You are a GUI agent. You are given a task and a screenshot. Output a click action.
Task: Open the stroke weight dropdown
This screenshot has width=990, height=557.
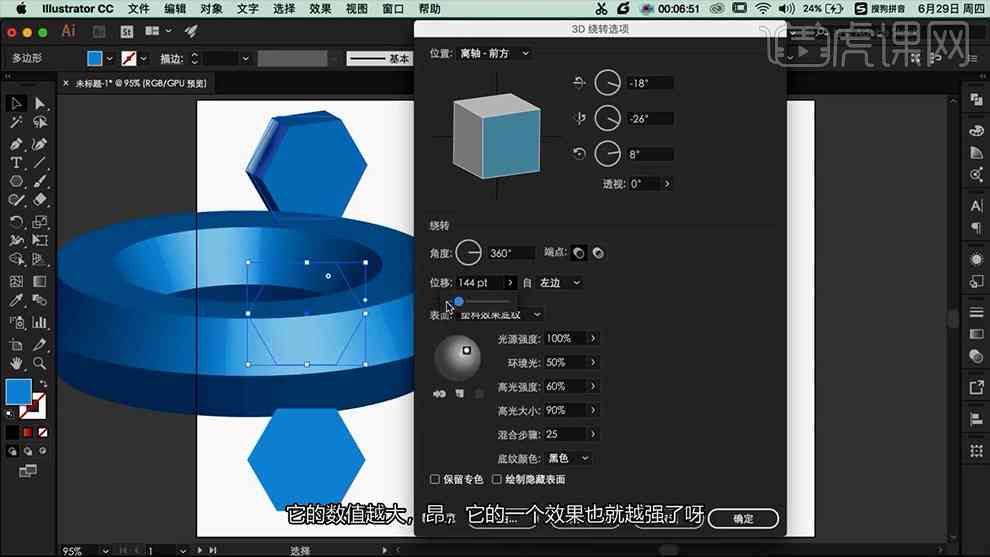(245, 59)
